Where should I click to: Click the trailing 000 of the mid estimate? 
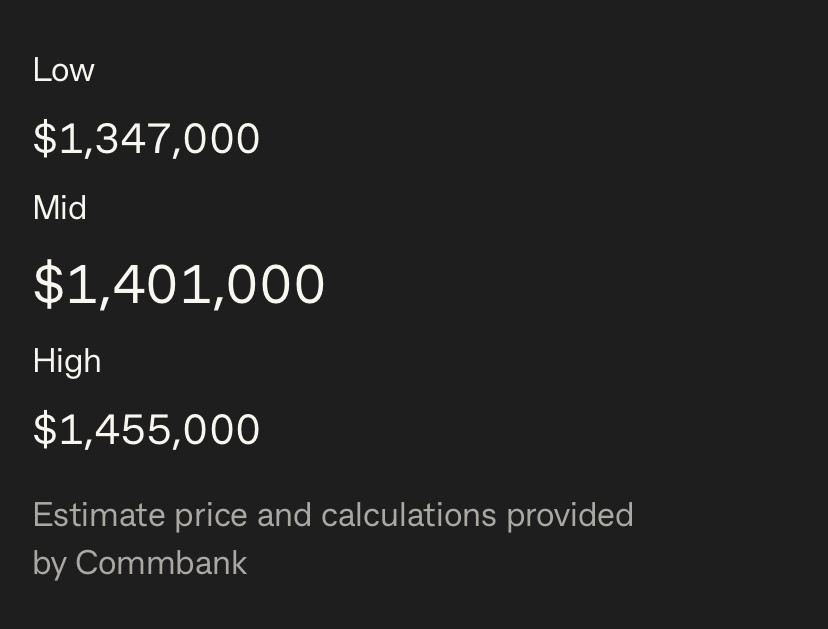(276, 284)
